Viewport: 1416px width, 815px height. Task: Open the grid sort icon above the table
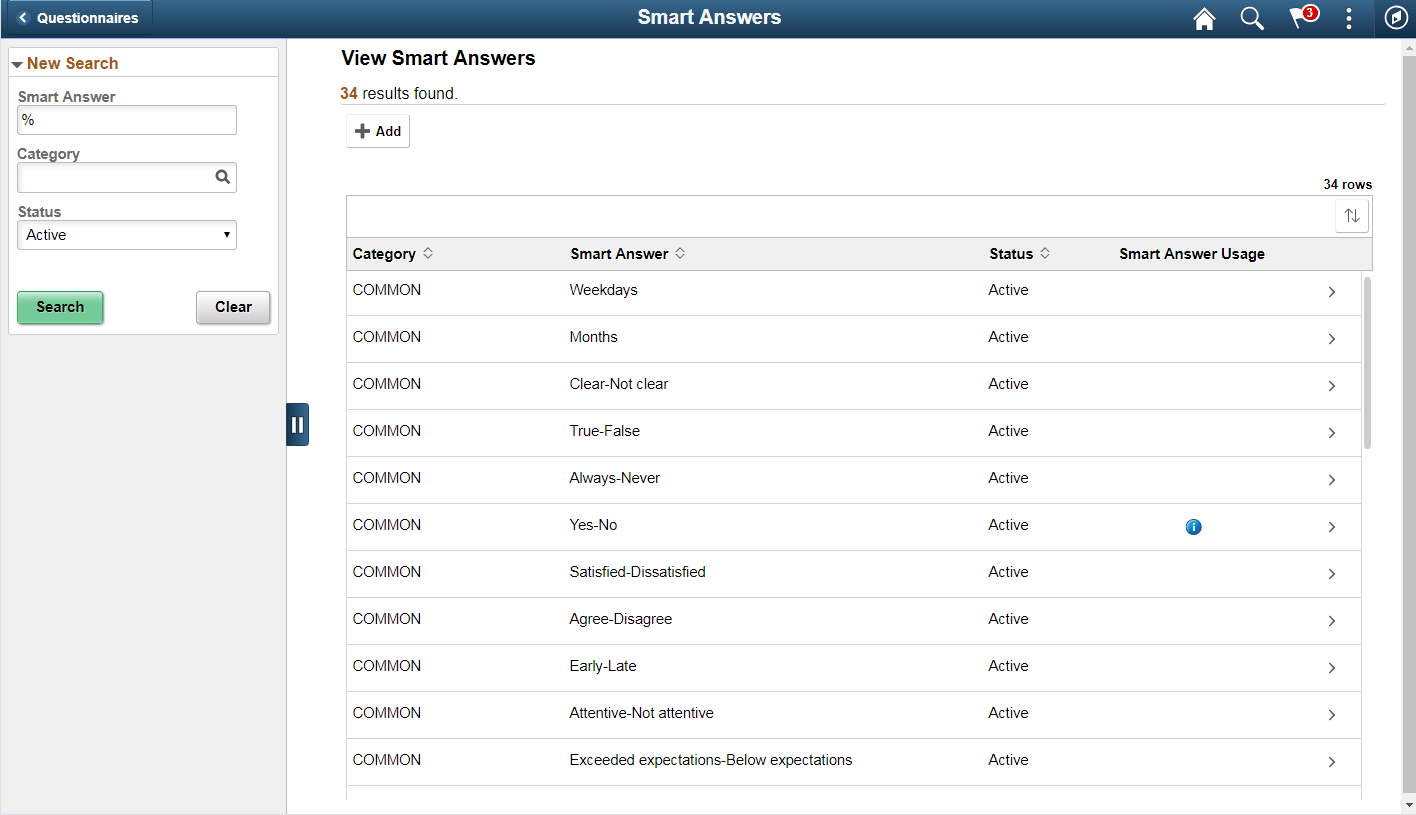[1352, 215]
